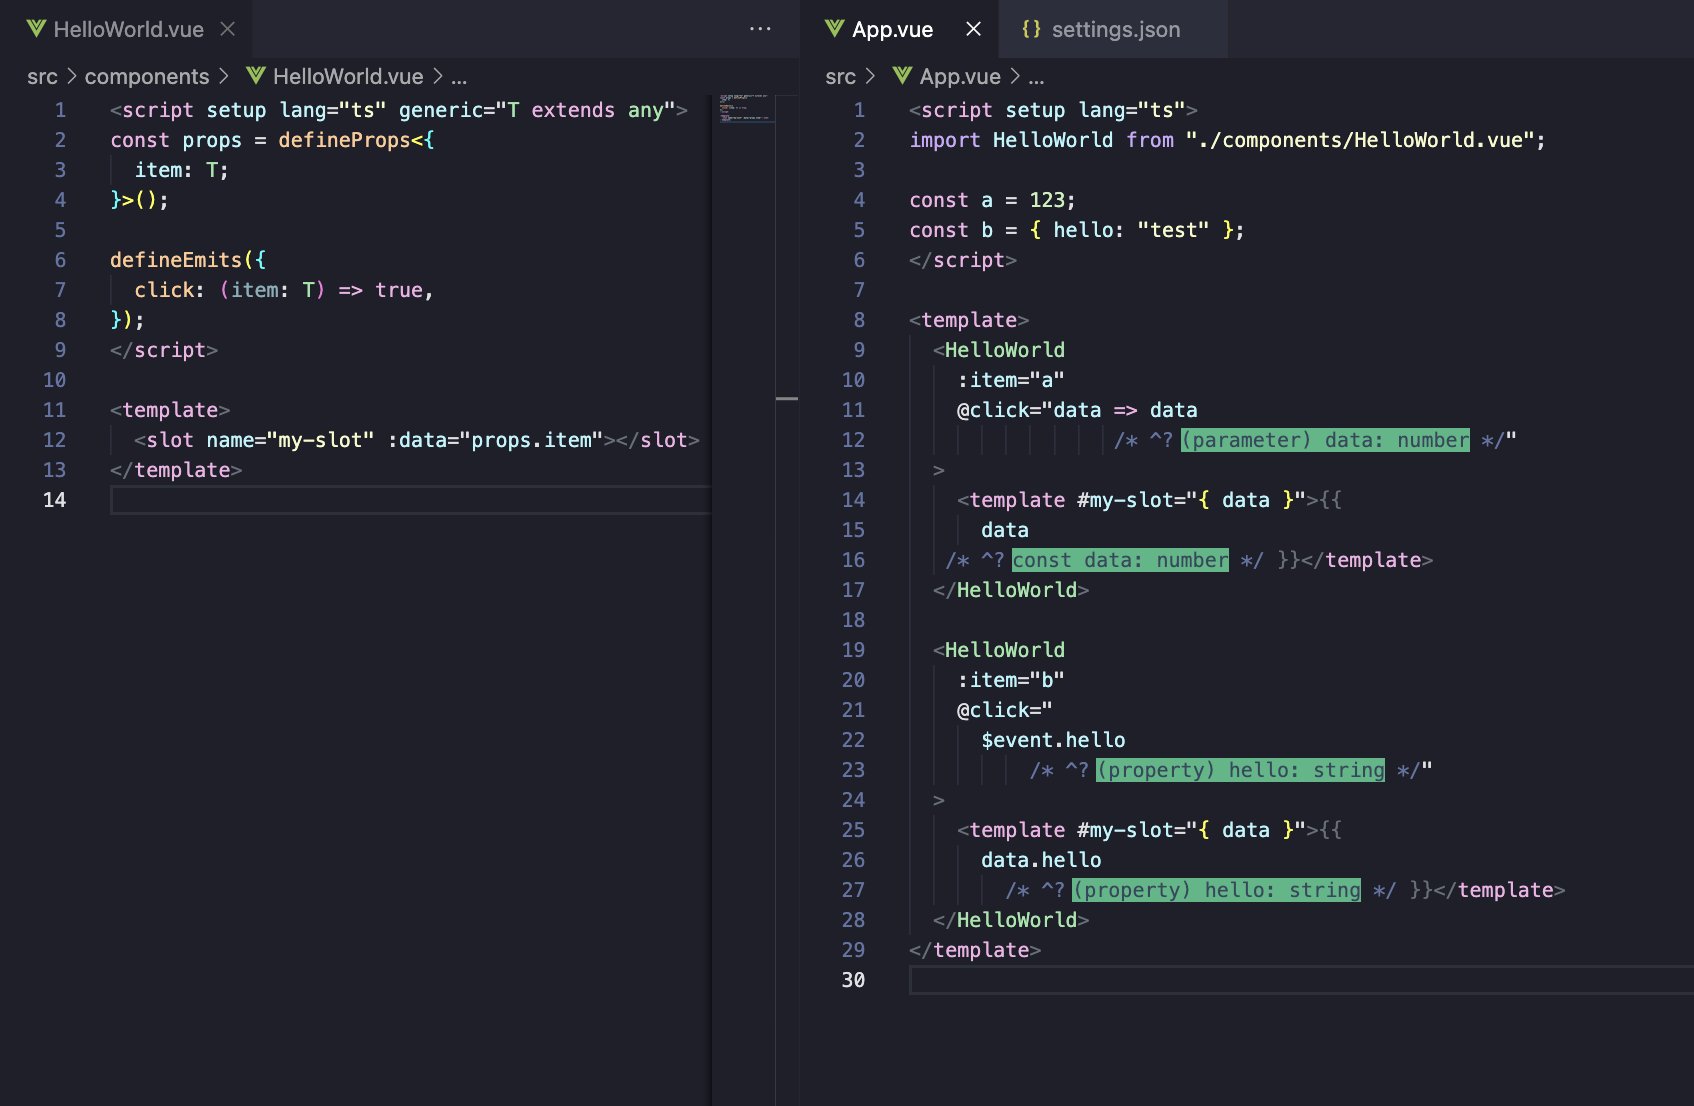
Task: Click ':item="a"' attribute in App.vue
Action: tap(1010, 380)
